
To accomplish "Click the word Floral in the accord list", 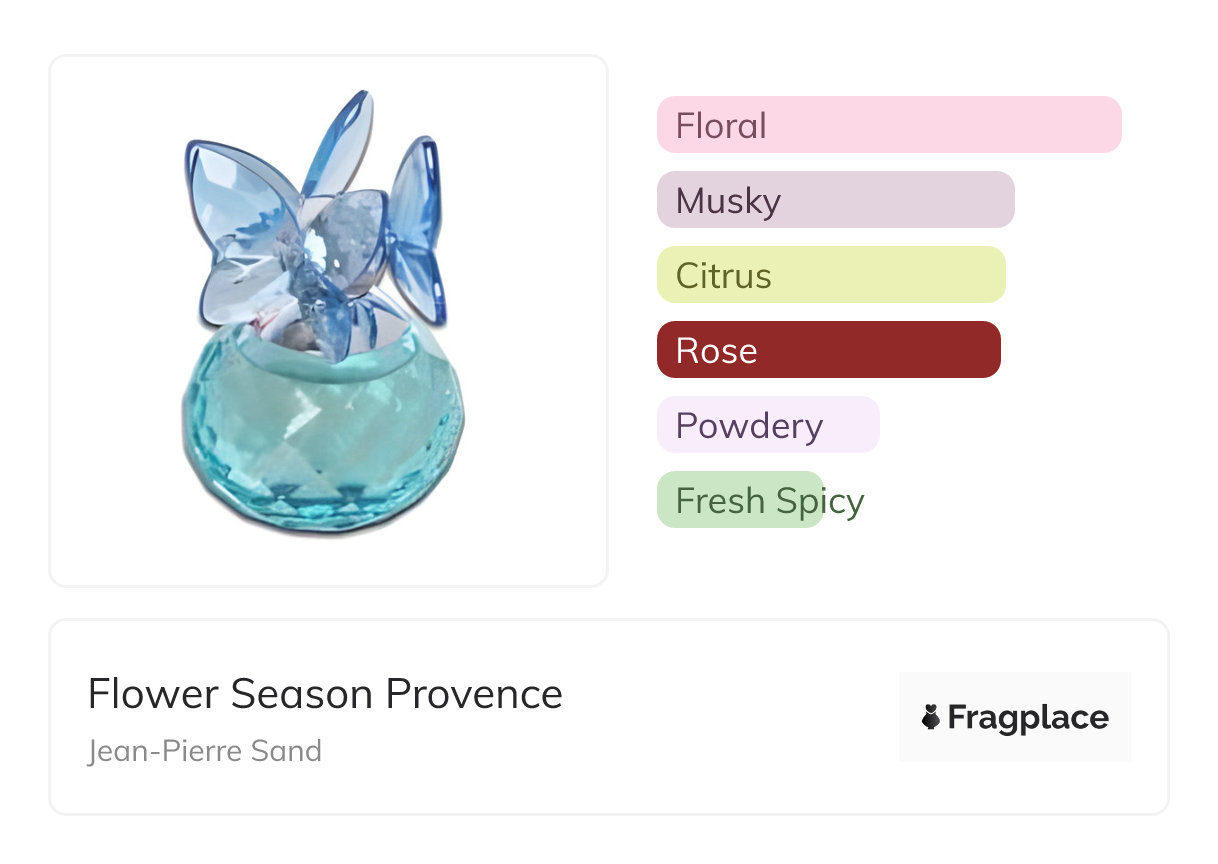I will point(721,126).
